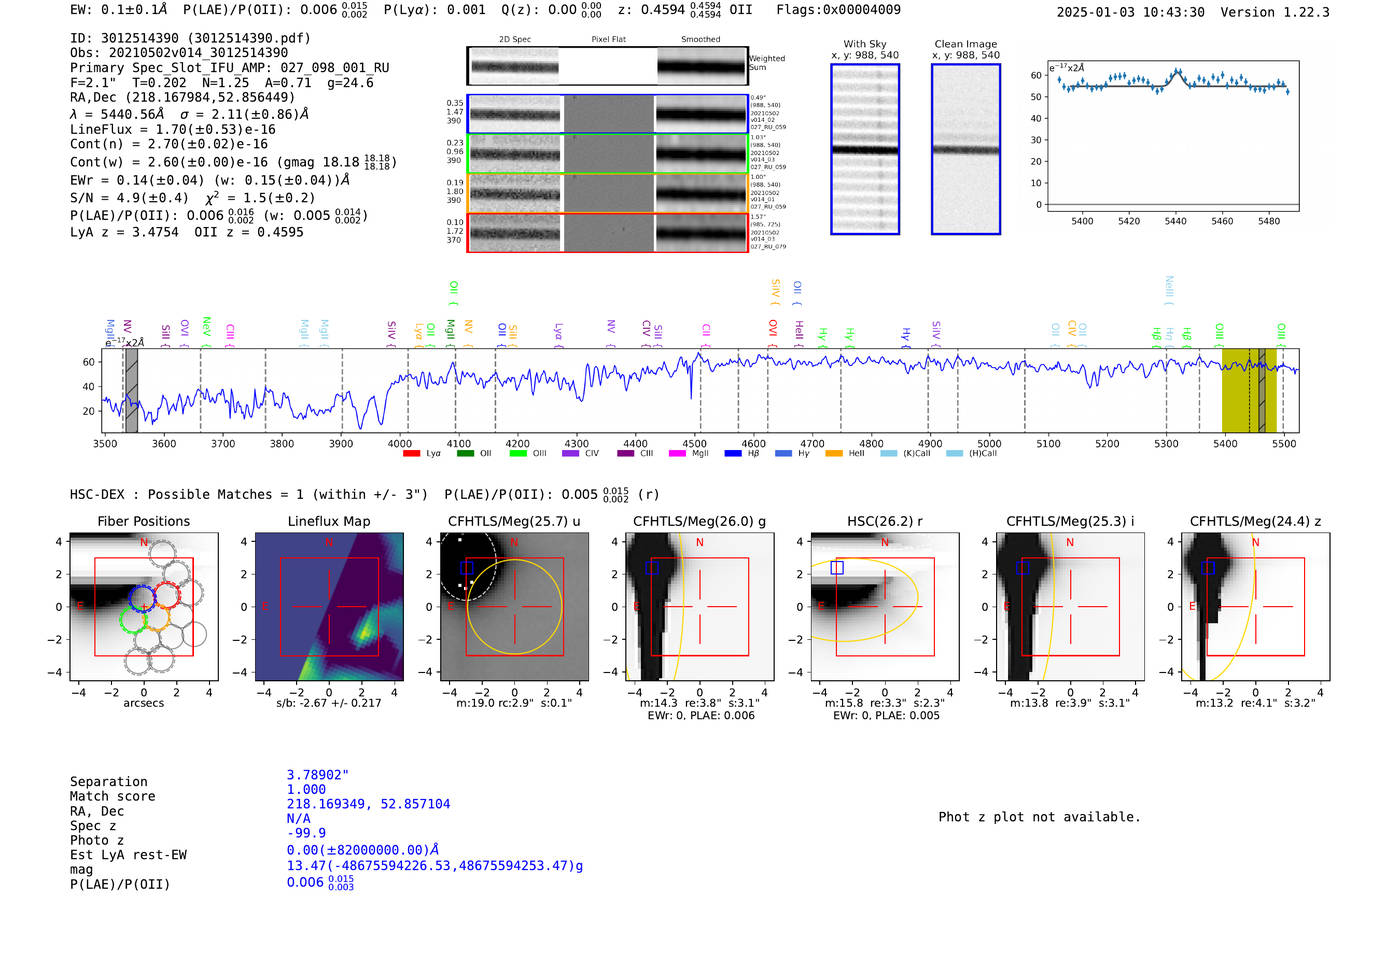Click the Phot z plot not available message
The width and height of the screenshot is (1400, 953).
1039,817
